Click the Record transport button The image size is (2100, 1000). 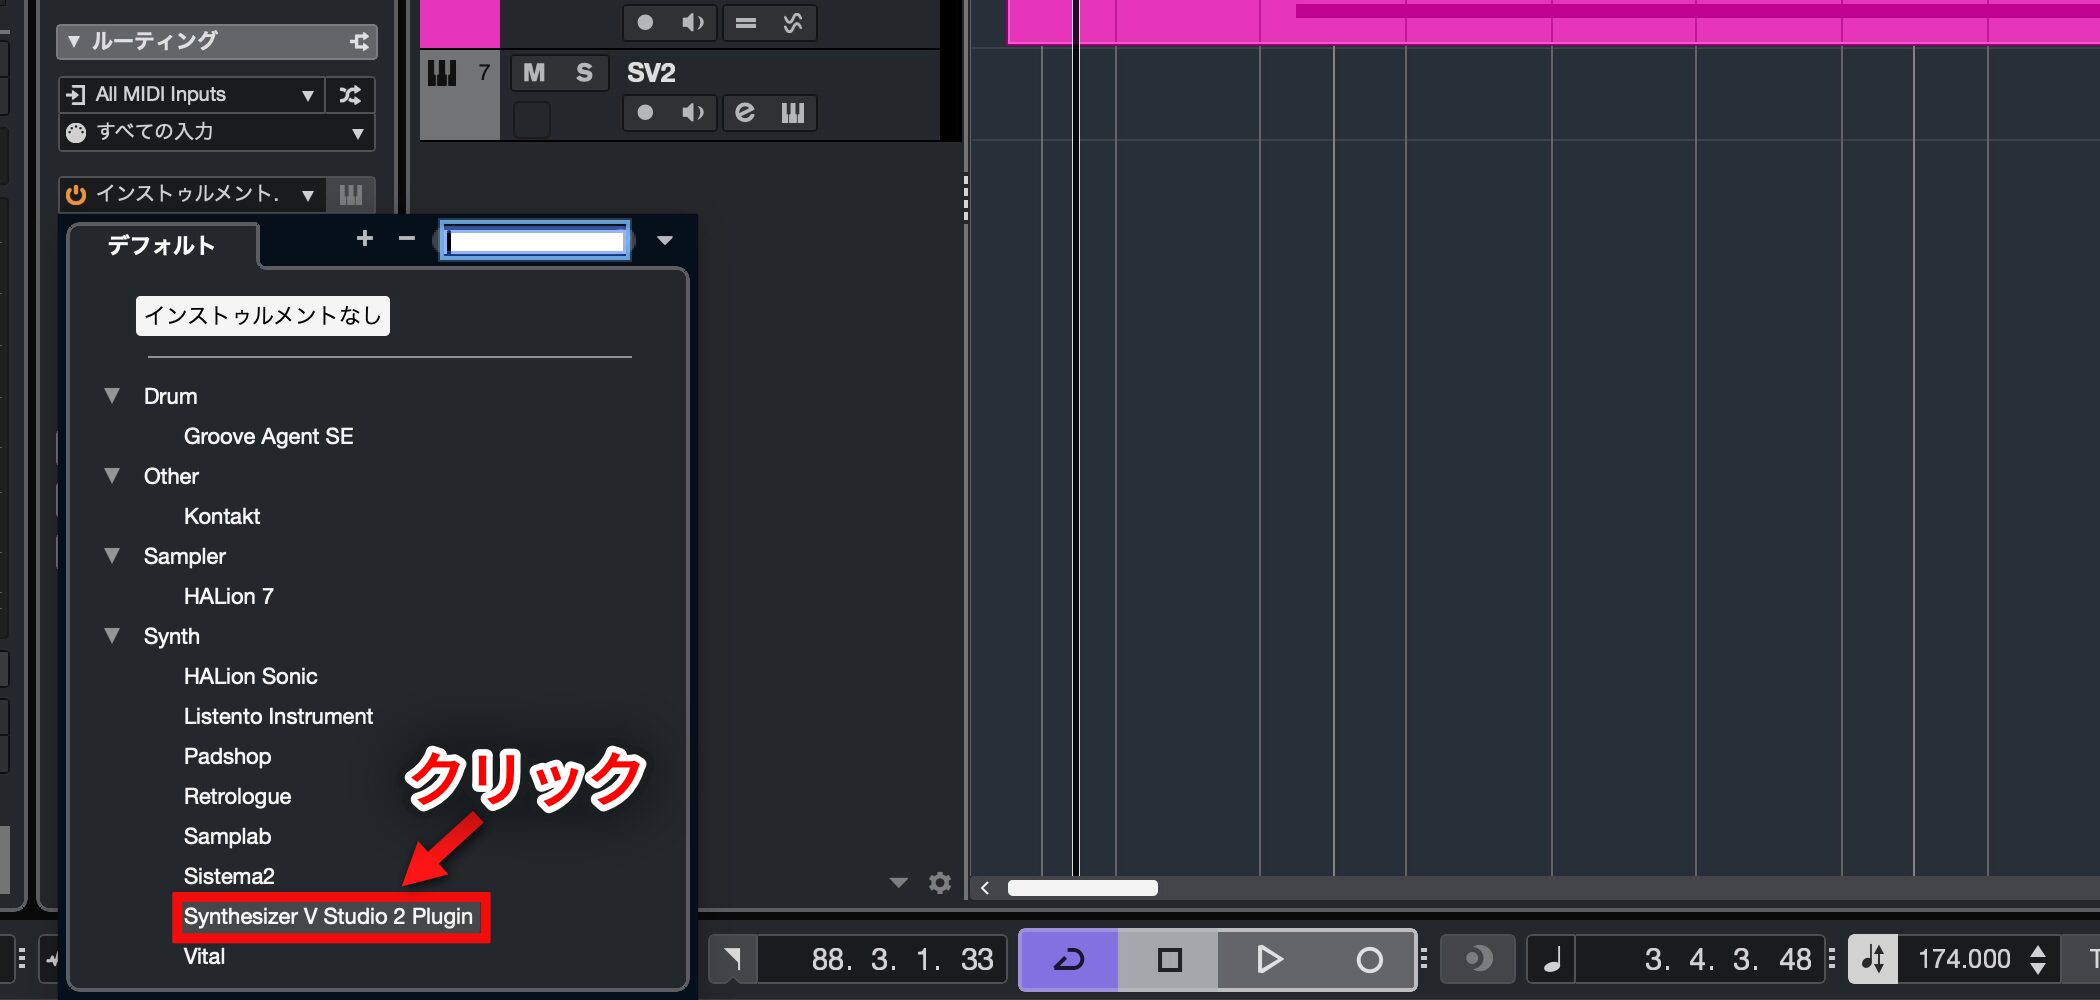pyautogui.click(x=1369, y=960)
